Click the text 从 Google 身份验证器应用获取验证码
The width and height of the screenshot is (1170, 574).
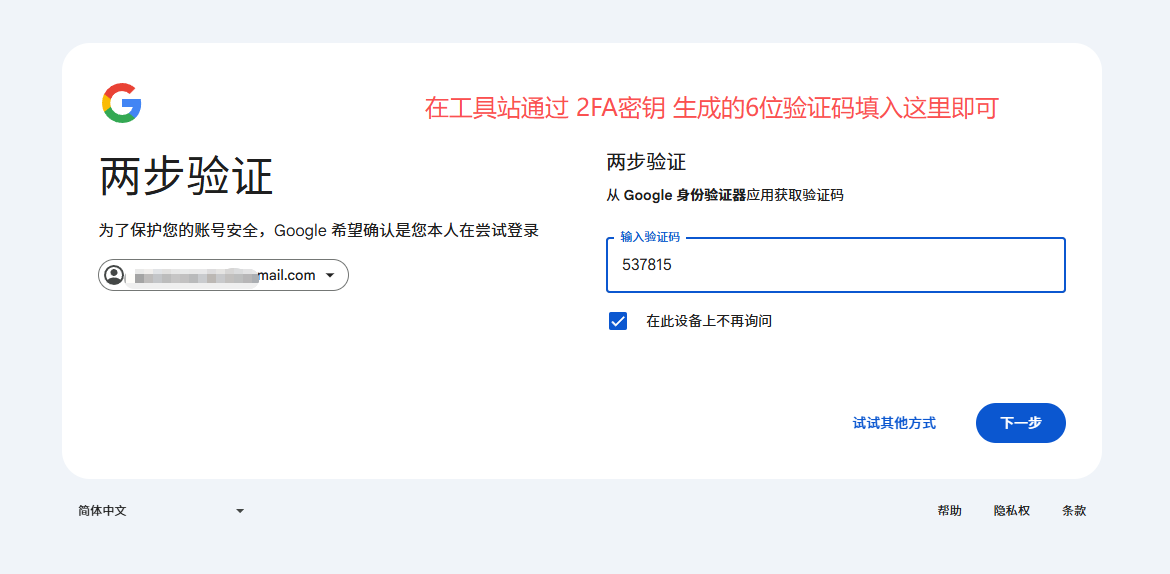pyautogui.click(x=725, y=196)
